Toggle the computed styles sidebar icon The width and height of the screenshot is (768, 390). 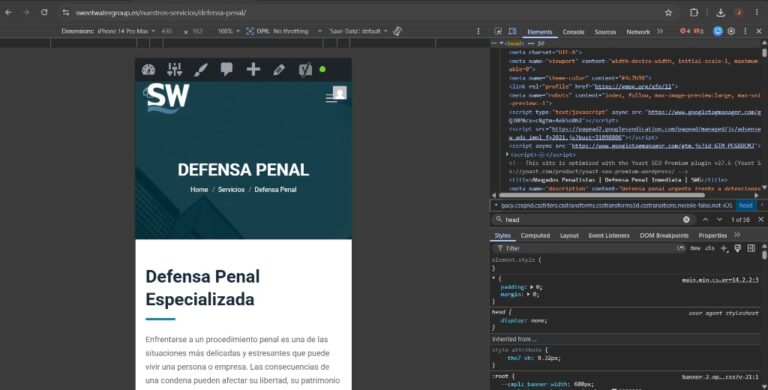coord(751,248)
